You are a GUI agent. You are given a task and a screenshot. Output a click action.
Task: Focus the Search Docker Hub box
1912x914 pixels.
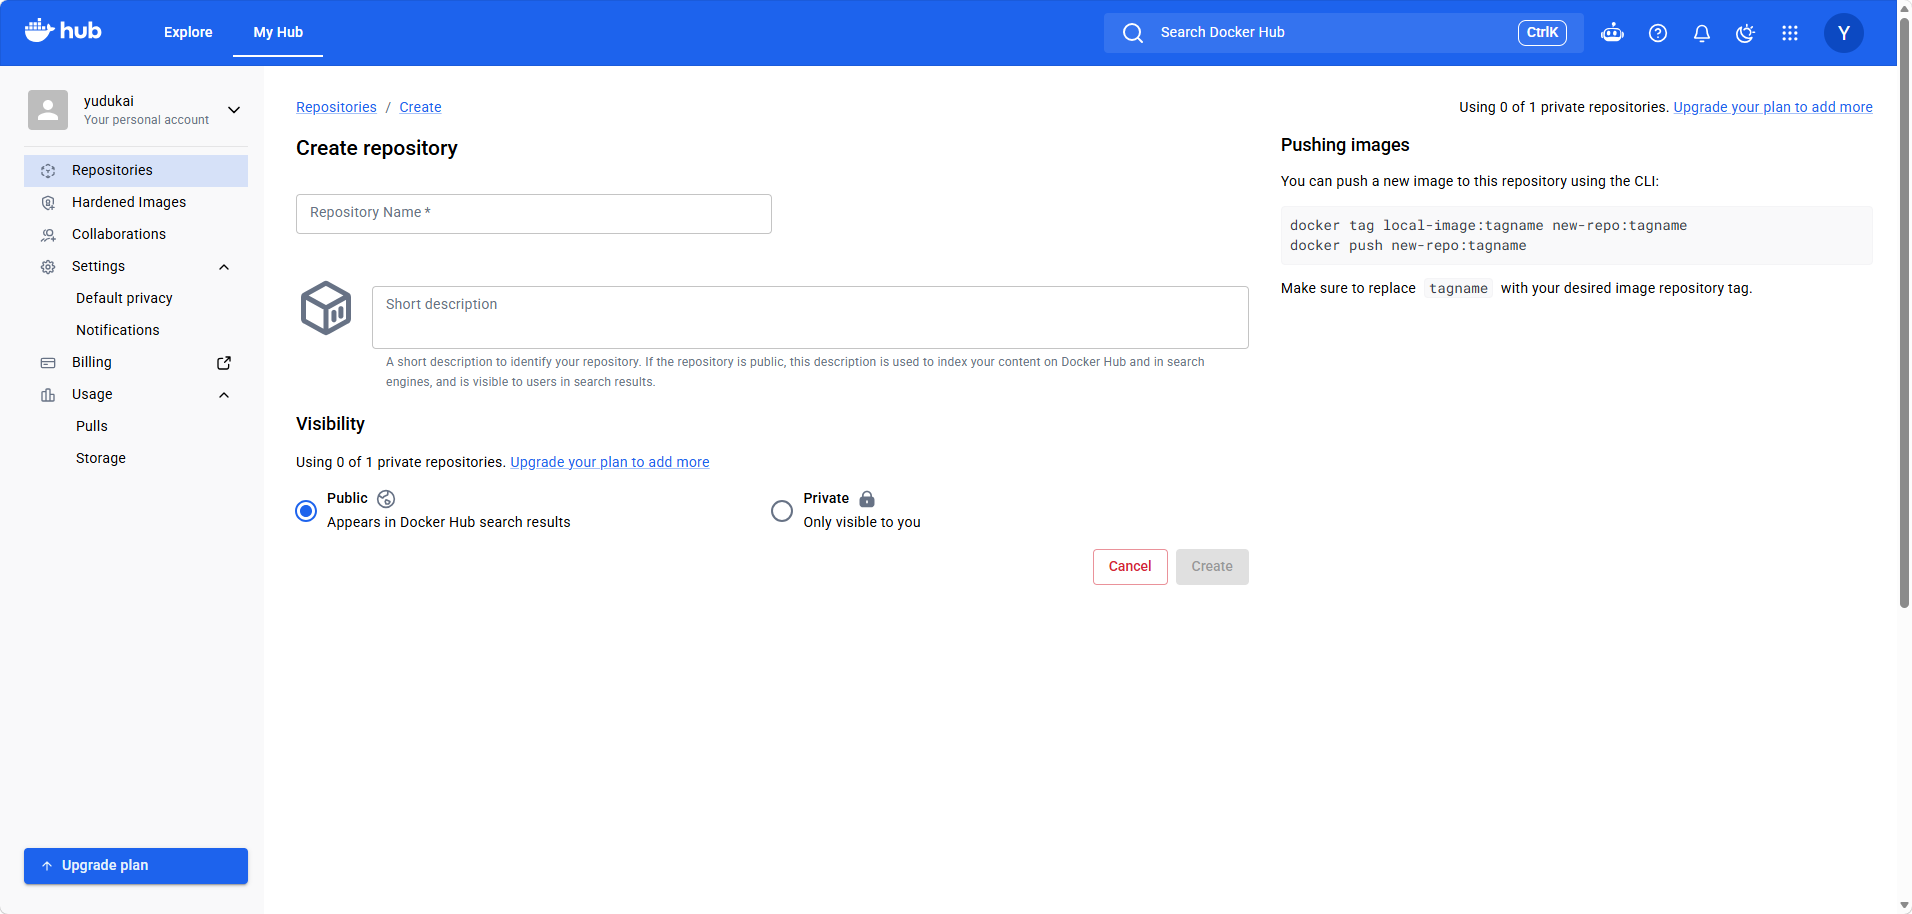1344,33
